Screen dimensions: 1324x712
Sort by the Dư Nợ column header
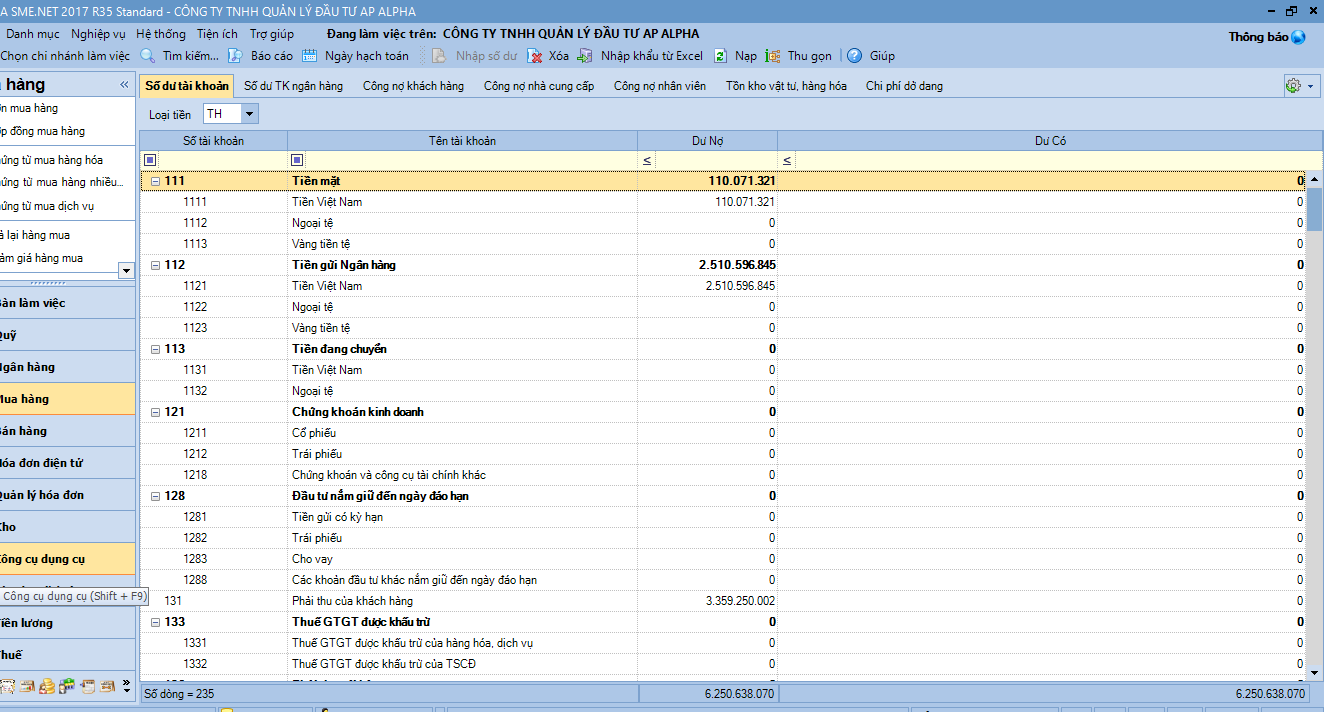click(707, 141)
